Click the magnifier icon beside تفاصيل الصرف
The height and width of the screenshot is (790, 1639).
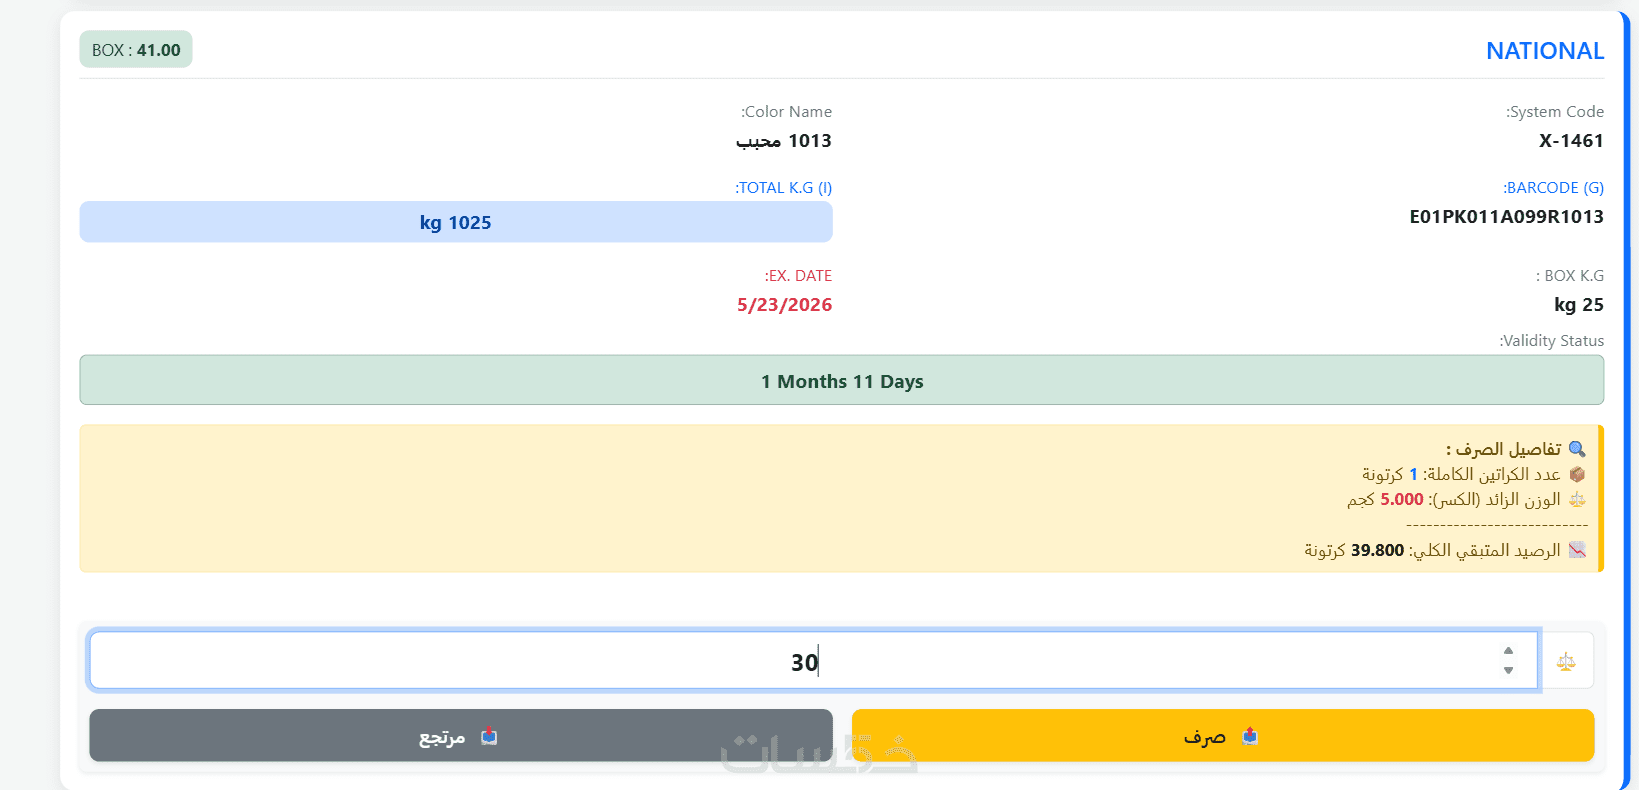pos(1577,449)
